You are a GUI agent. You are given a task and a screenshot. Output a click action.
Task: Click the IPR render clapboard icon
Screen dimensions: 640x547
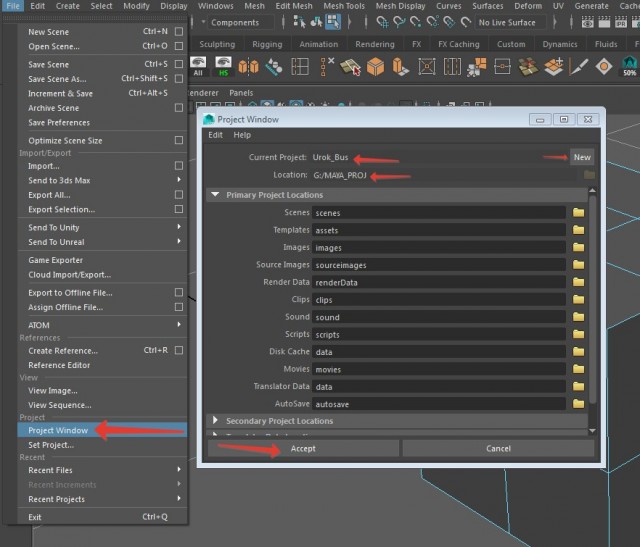point(621,22)
